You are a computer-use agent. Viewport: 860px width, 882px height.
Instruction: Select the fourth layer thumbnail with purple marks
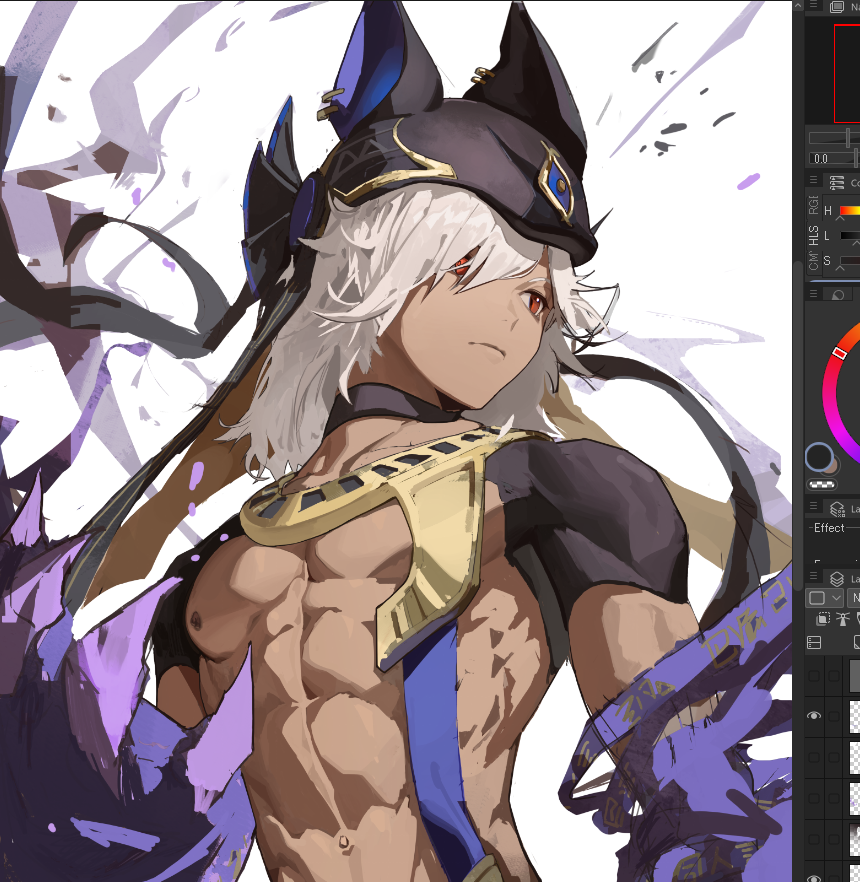tap(854, 798)
